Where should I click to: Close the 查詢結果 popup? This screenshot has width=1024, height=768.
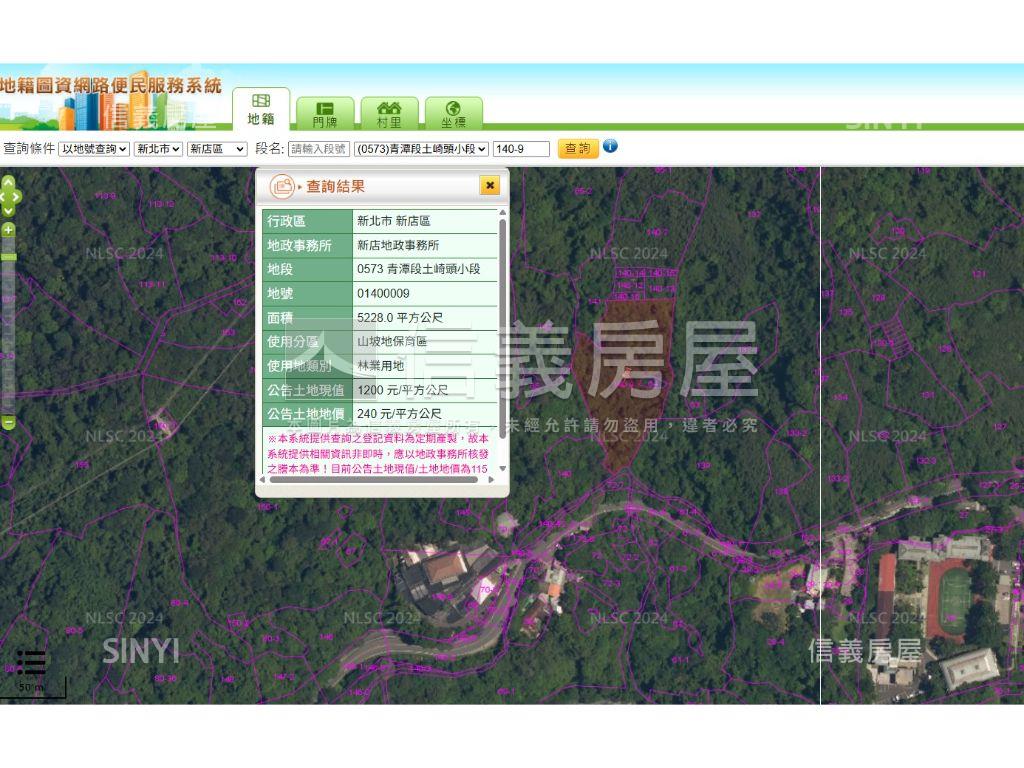(x=490, y=185)
